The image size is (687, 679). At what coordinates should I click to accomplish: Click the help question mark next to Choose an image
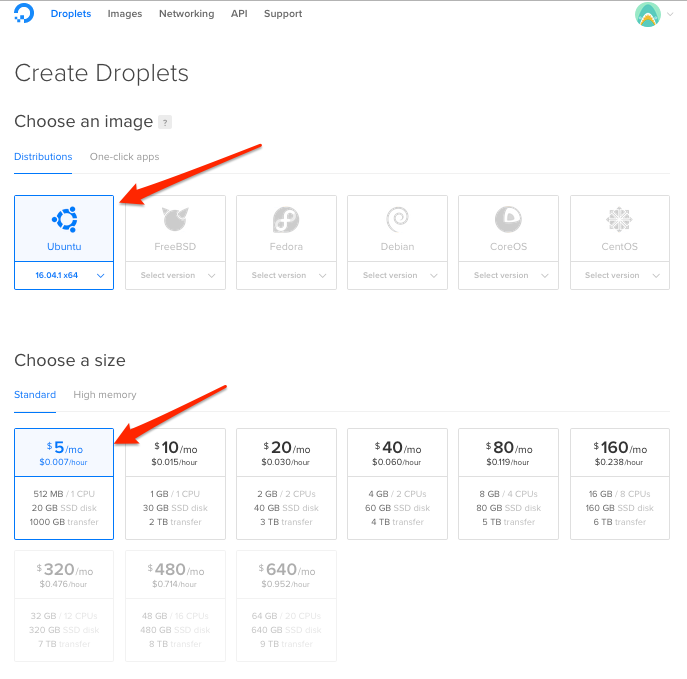tap(165, 122)
